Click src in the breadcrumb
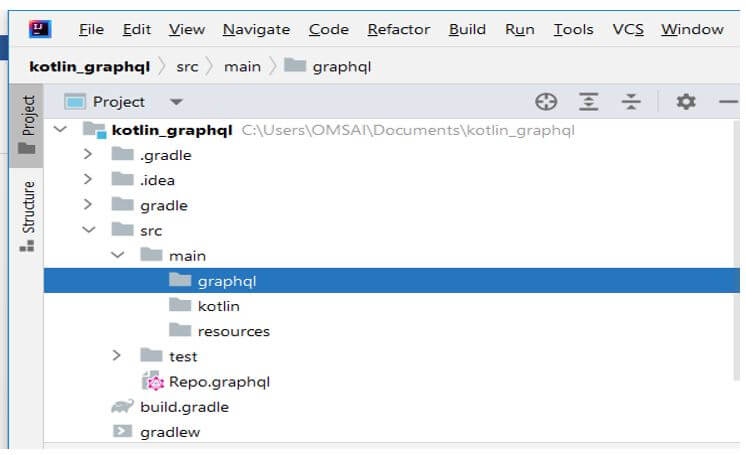The image size is (746, 455). pos(187,66)
